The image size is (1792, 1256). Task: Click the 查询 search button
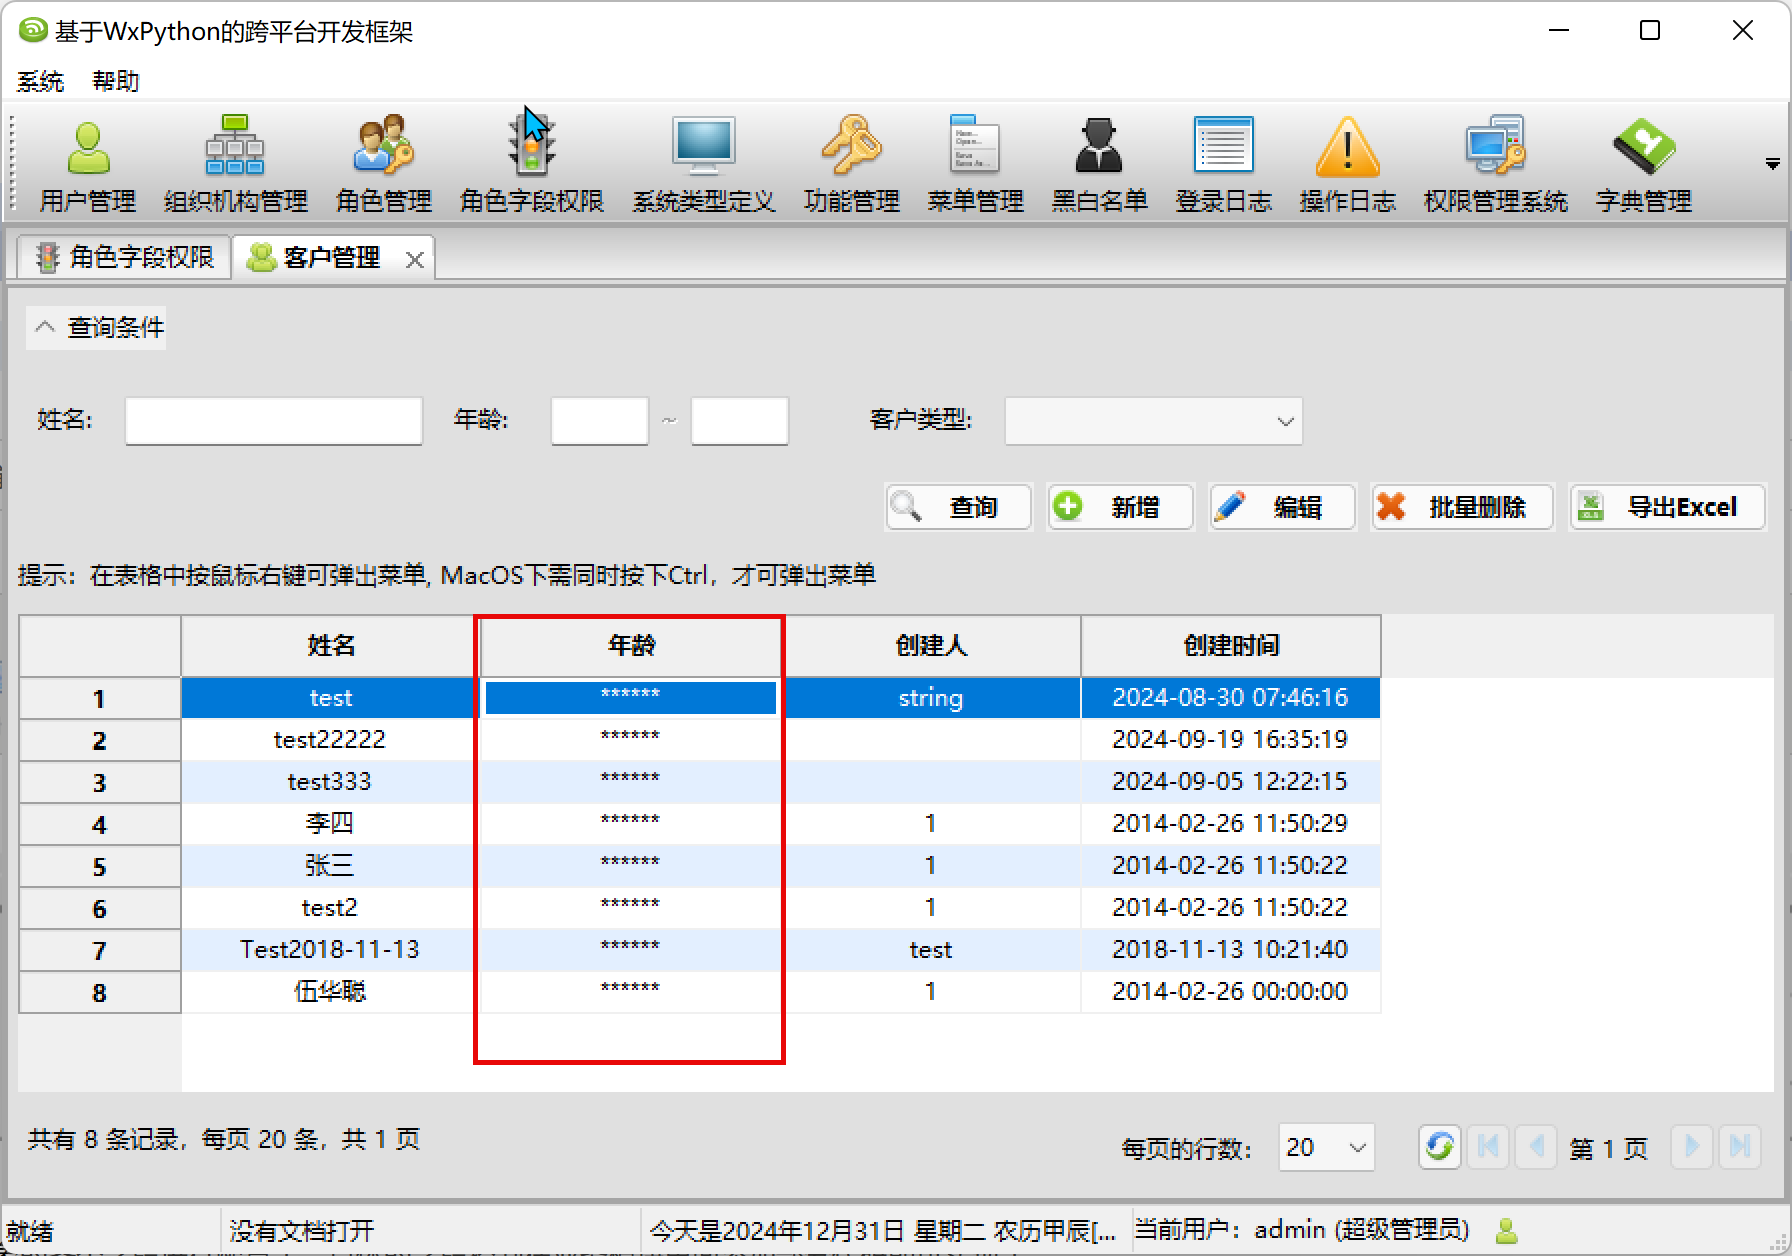point(958,507)
